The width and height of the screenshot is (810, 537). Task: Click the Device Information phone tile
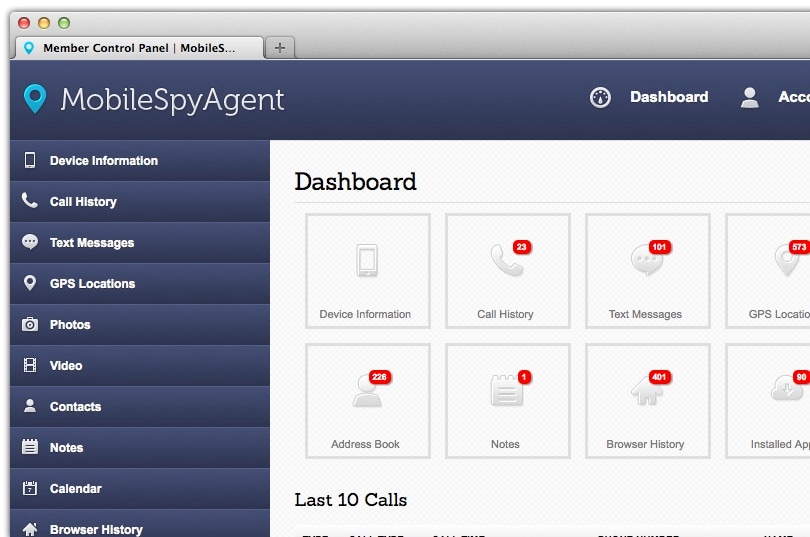(368, 271)
